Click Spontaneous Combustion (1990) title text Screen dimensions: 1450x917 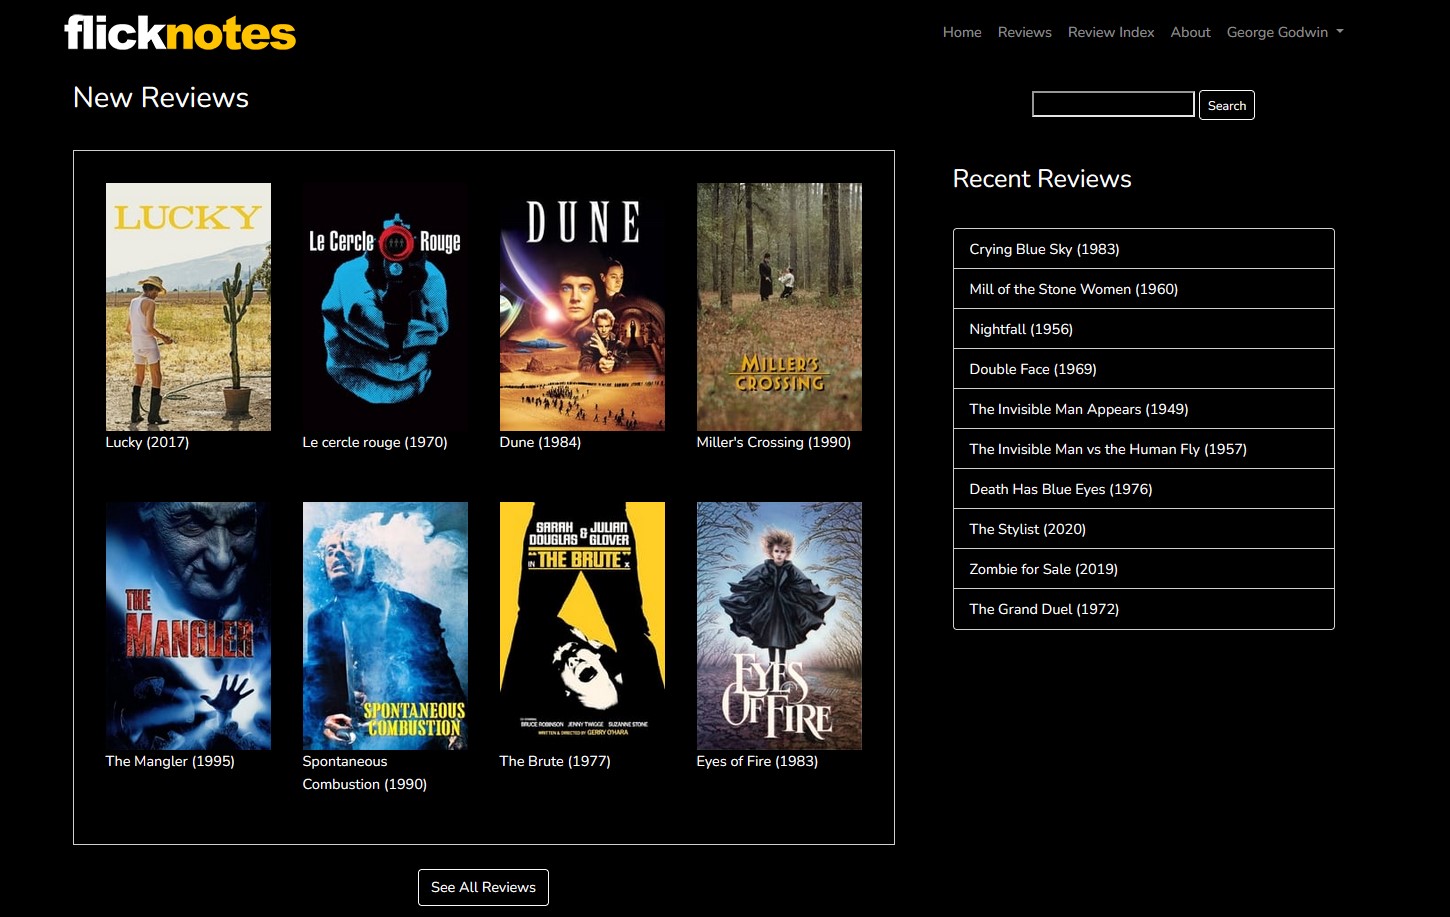[365, 773]
